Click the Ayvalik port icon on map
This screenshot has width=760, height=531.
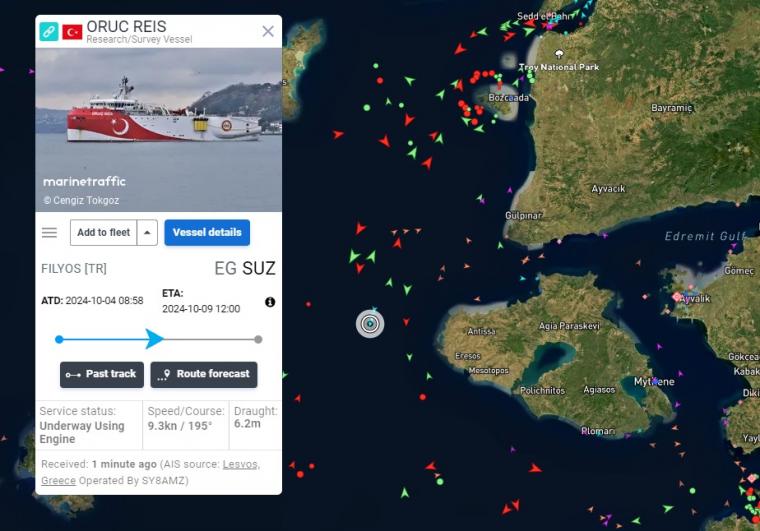coord(677,297)
